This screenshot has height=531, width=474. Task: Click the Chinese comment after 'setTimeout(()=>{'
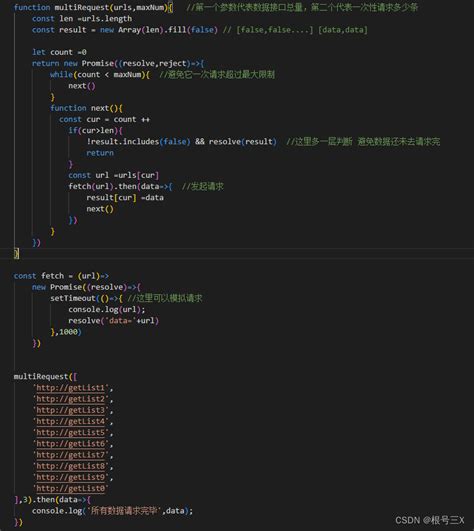(x=165, y=298)
